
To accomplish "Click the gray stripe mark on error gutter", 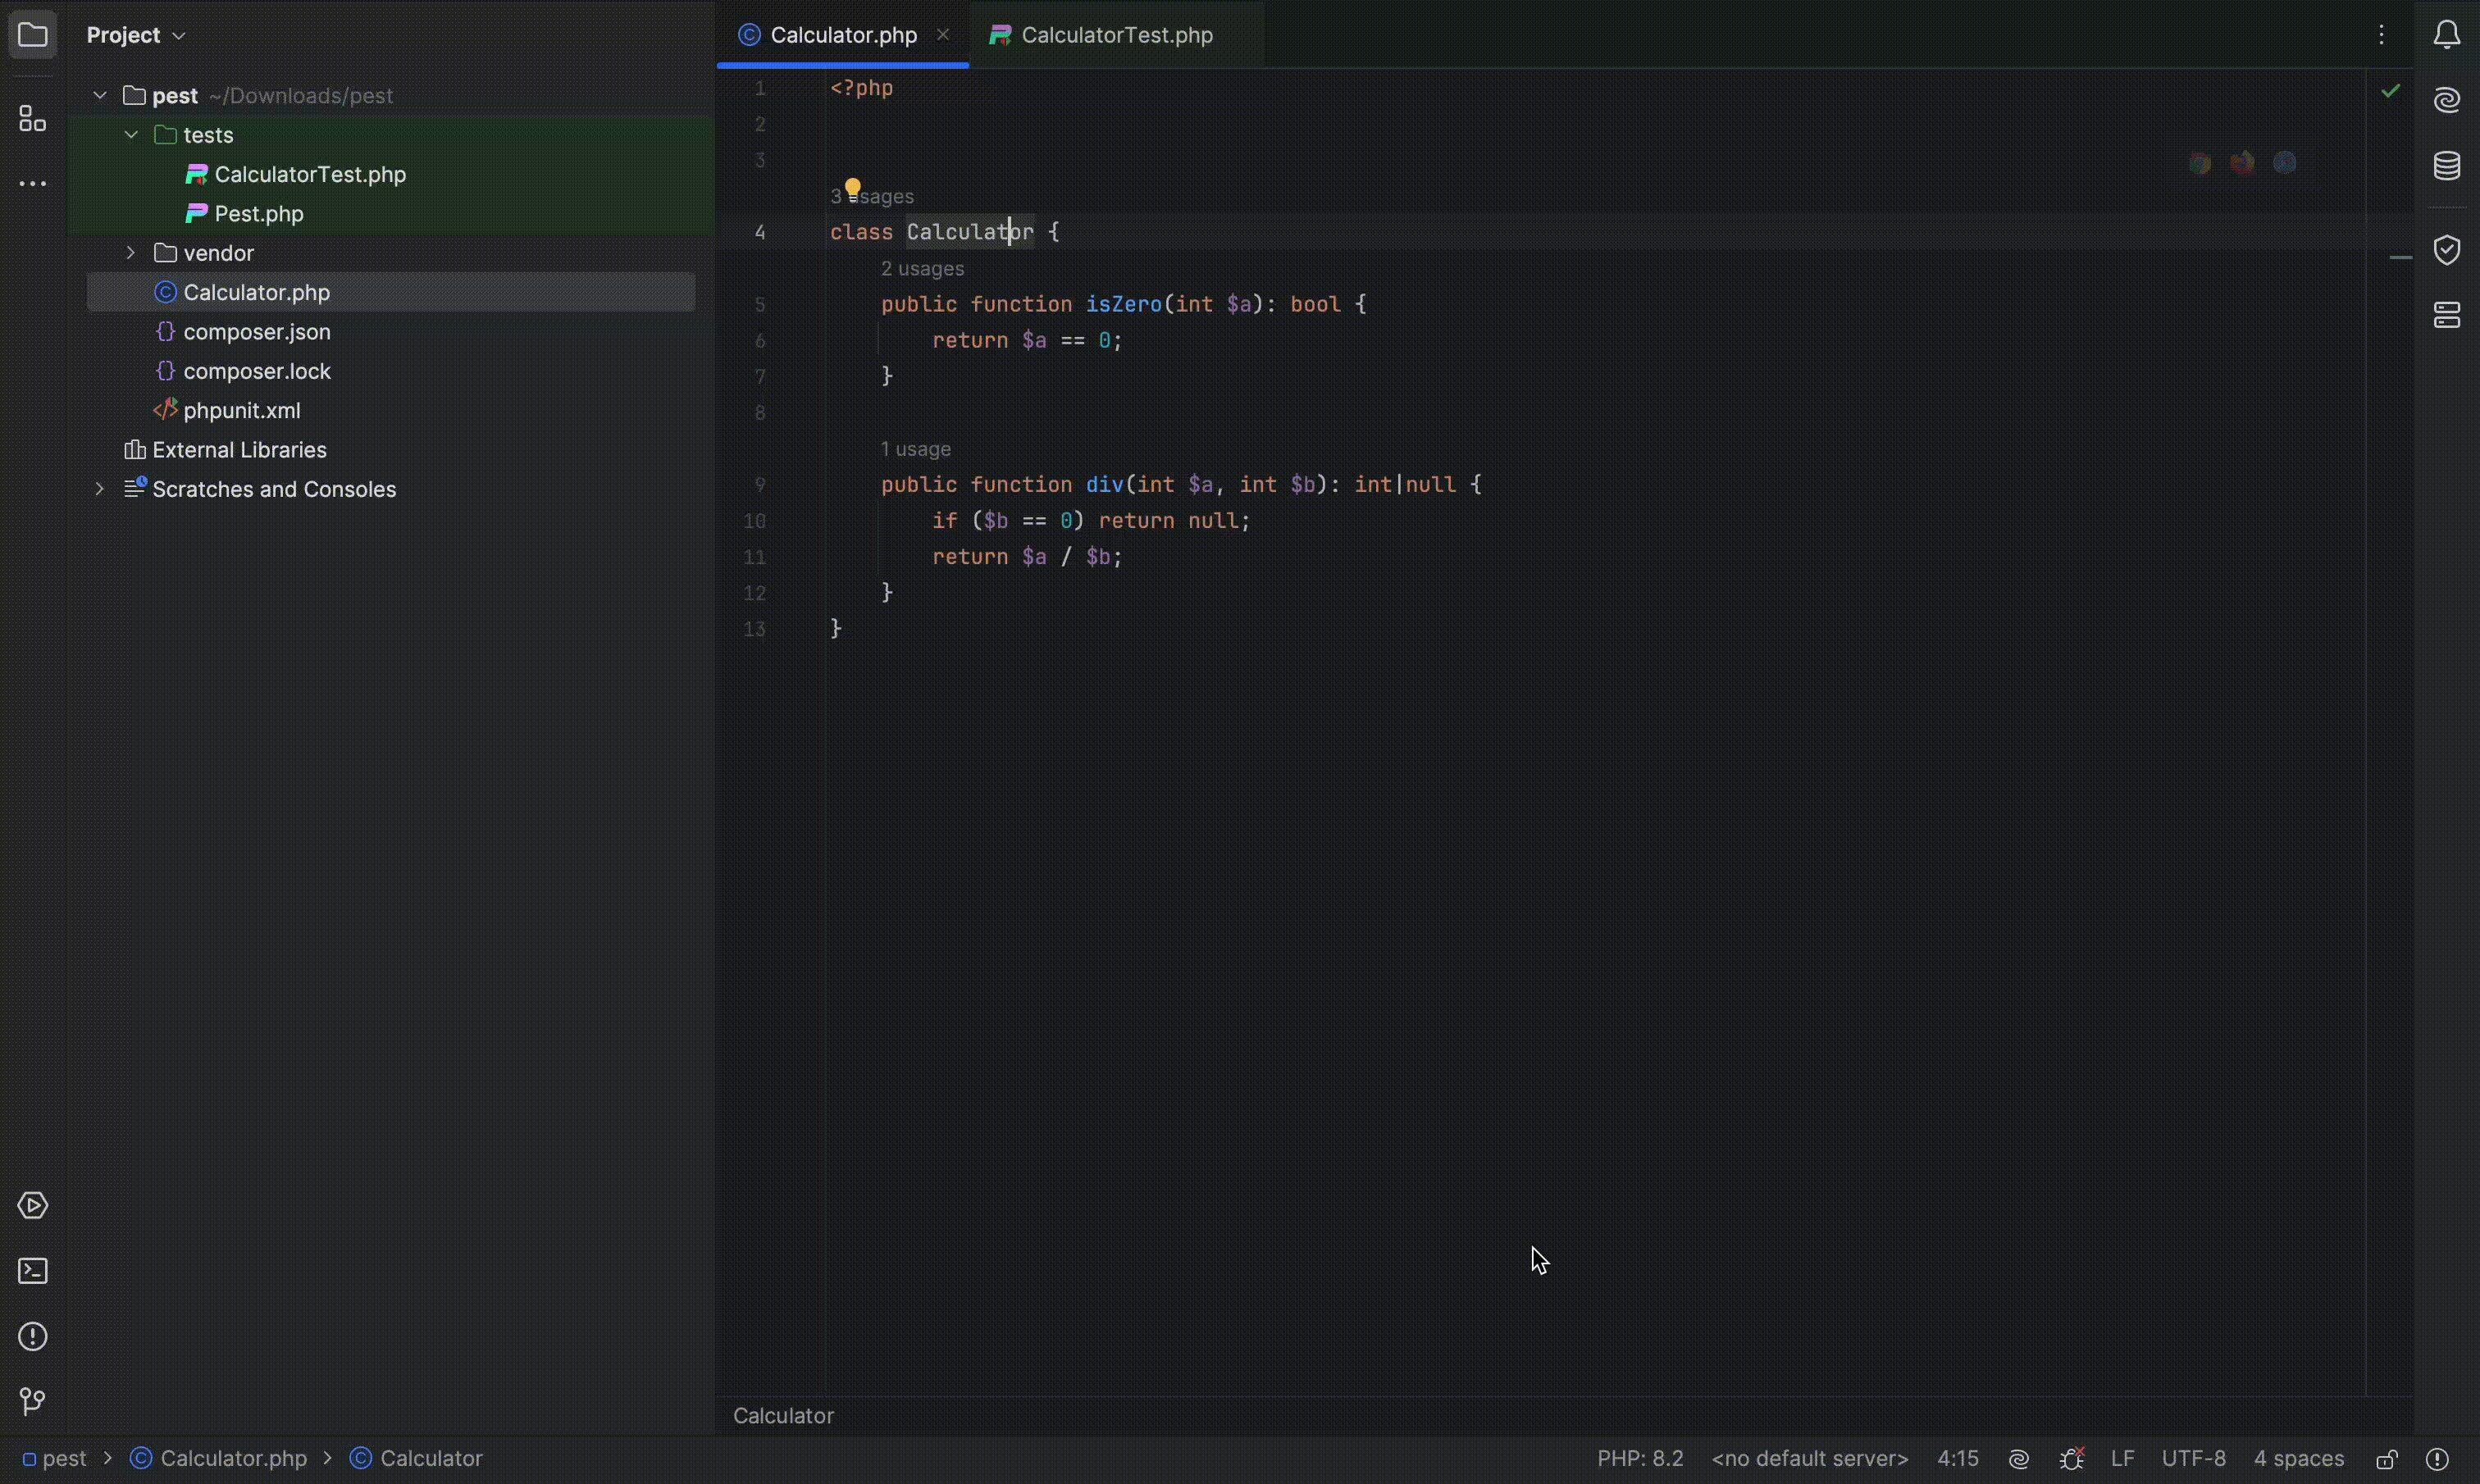I will pyautogui.click(x=2401, y=259).
